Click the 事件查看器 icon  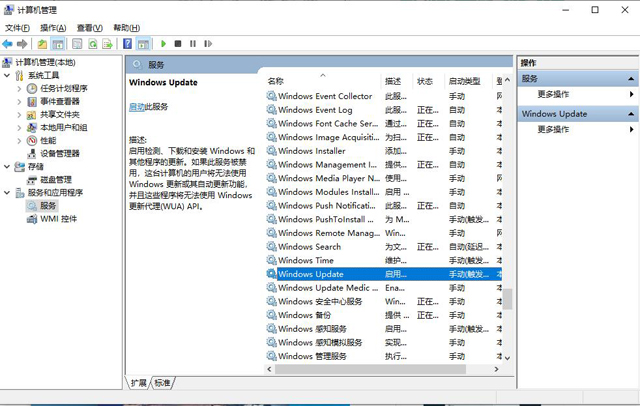(32, 102)
